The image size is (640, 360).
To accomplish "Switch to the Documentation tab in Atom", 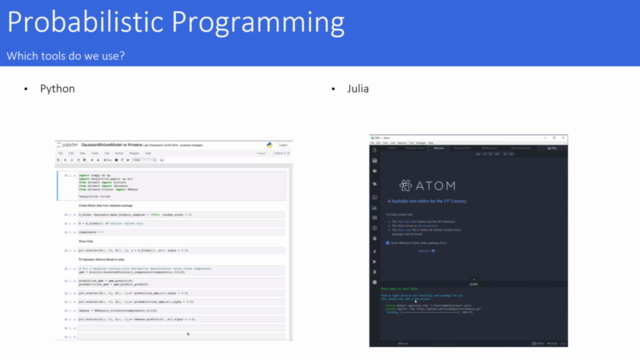I will tap(521, 148).
